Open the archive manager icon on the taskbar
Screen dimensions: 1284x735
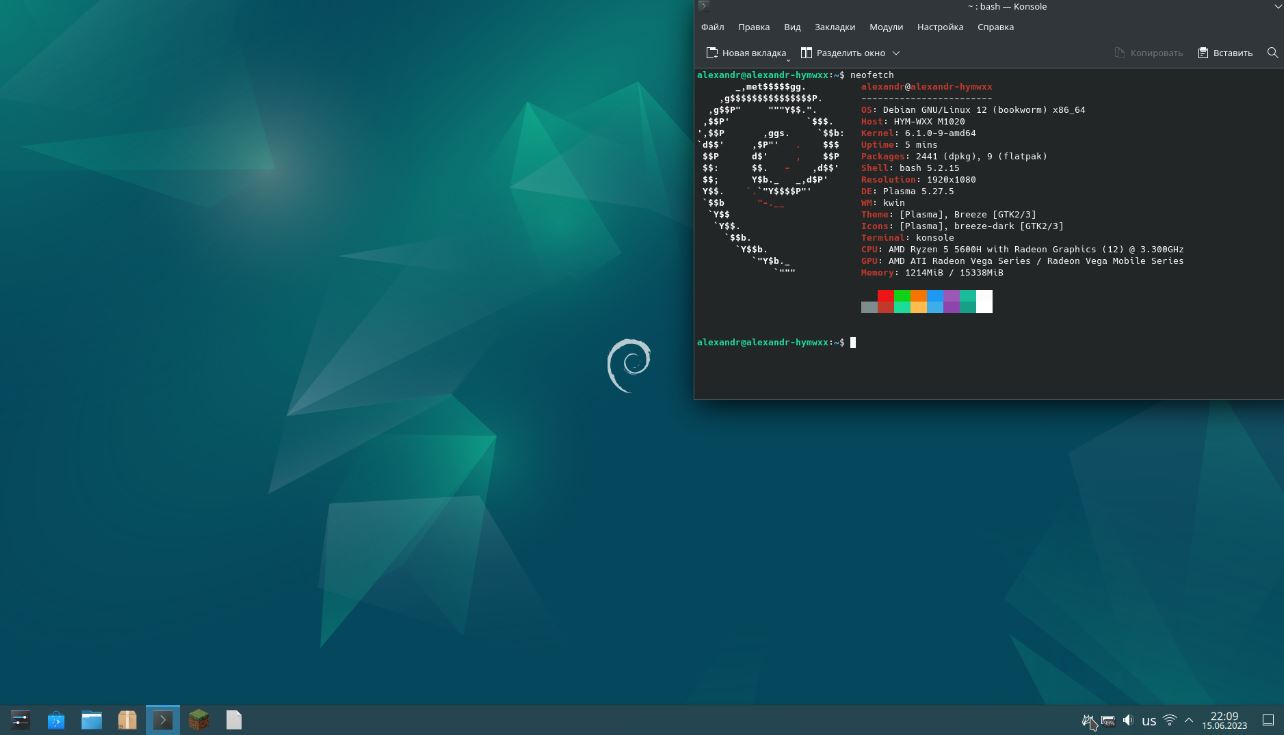pyautogui.click(x=126, y=719)
